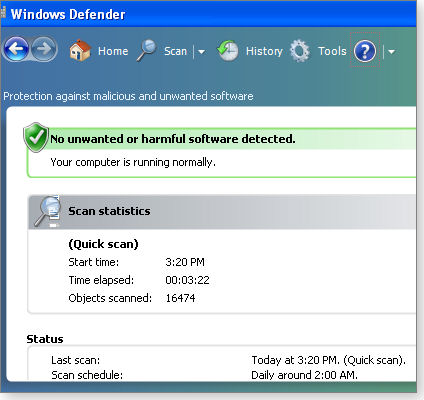
Task: Click the 'Windows Defender' window title
Action: [68, 14]
